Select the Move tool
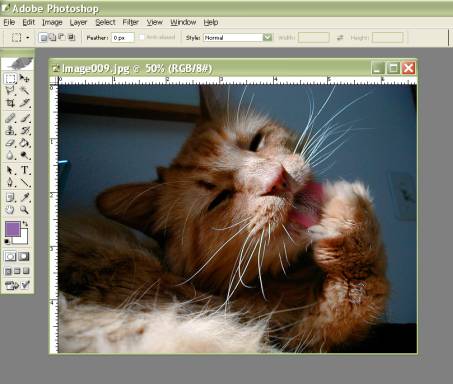The image size is (453, 384). 24,78
